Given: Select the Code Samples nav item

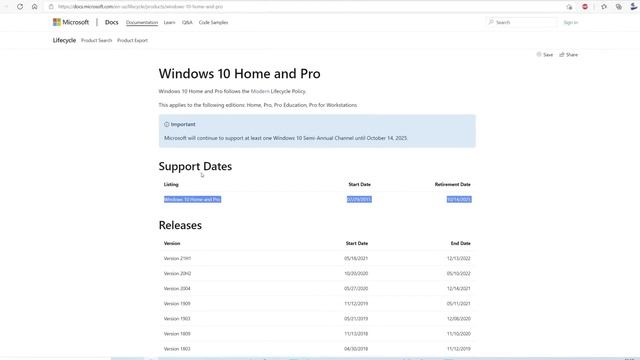Looking at the screenshot, I should (213, 22).
